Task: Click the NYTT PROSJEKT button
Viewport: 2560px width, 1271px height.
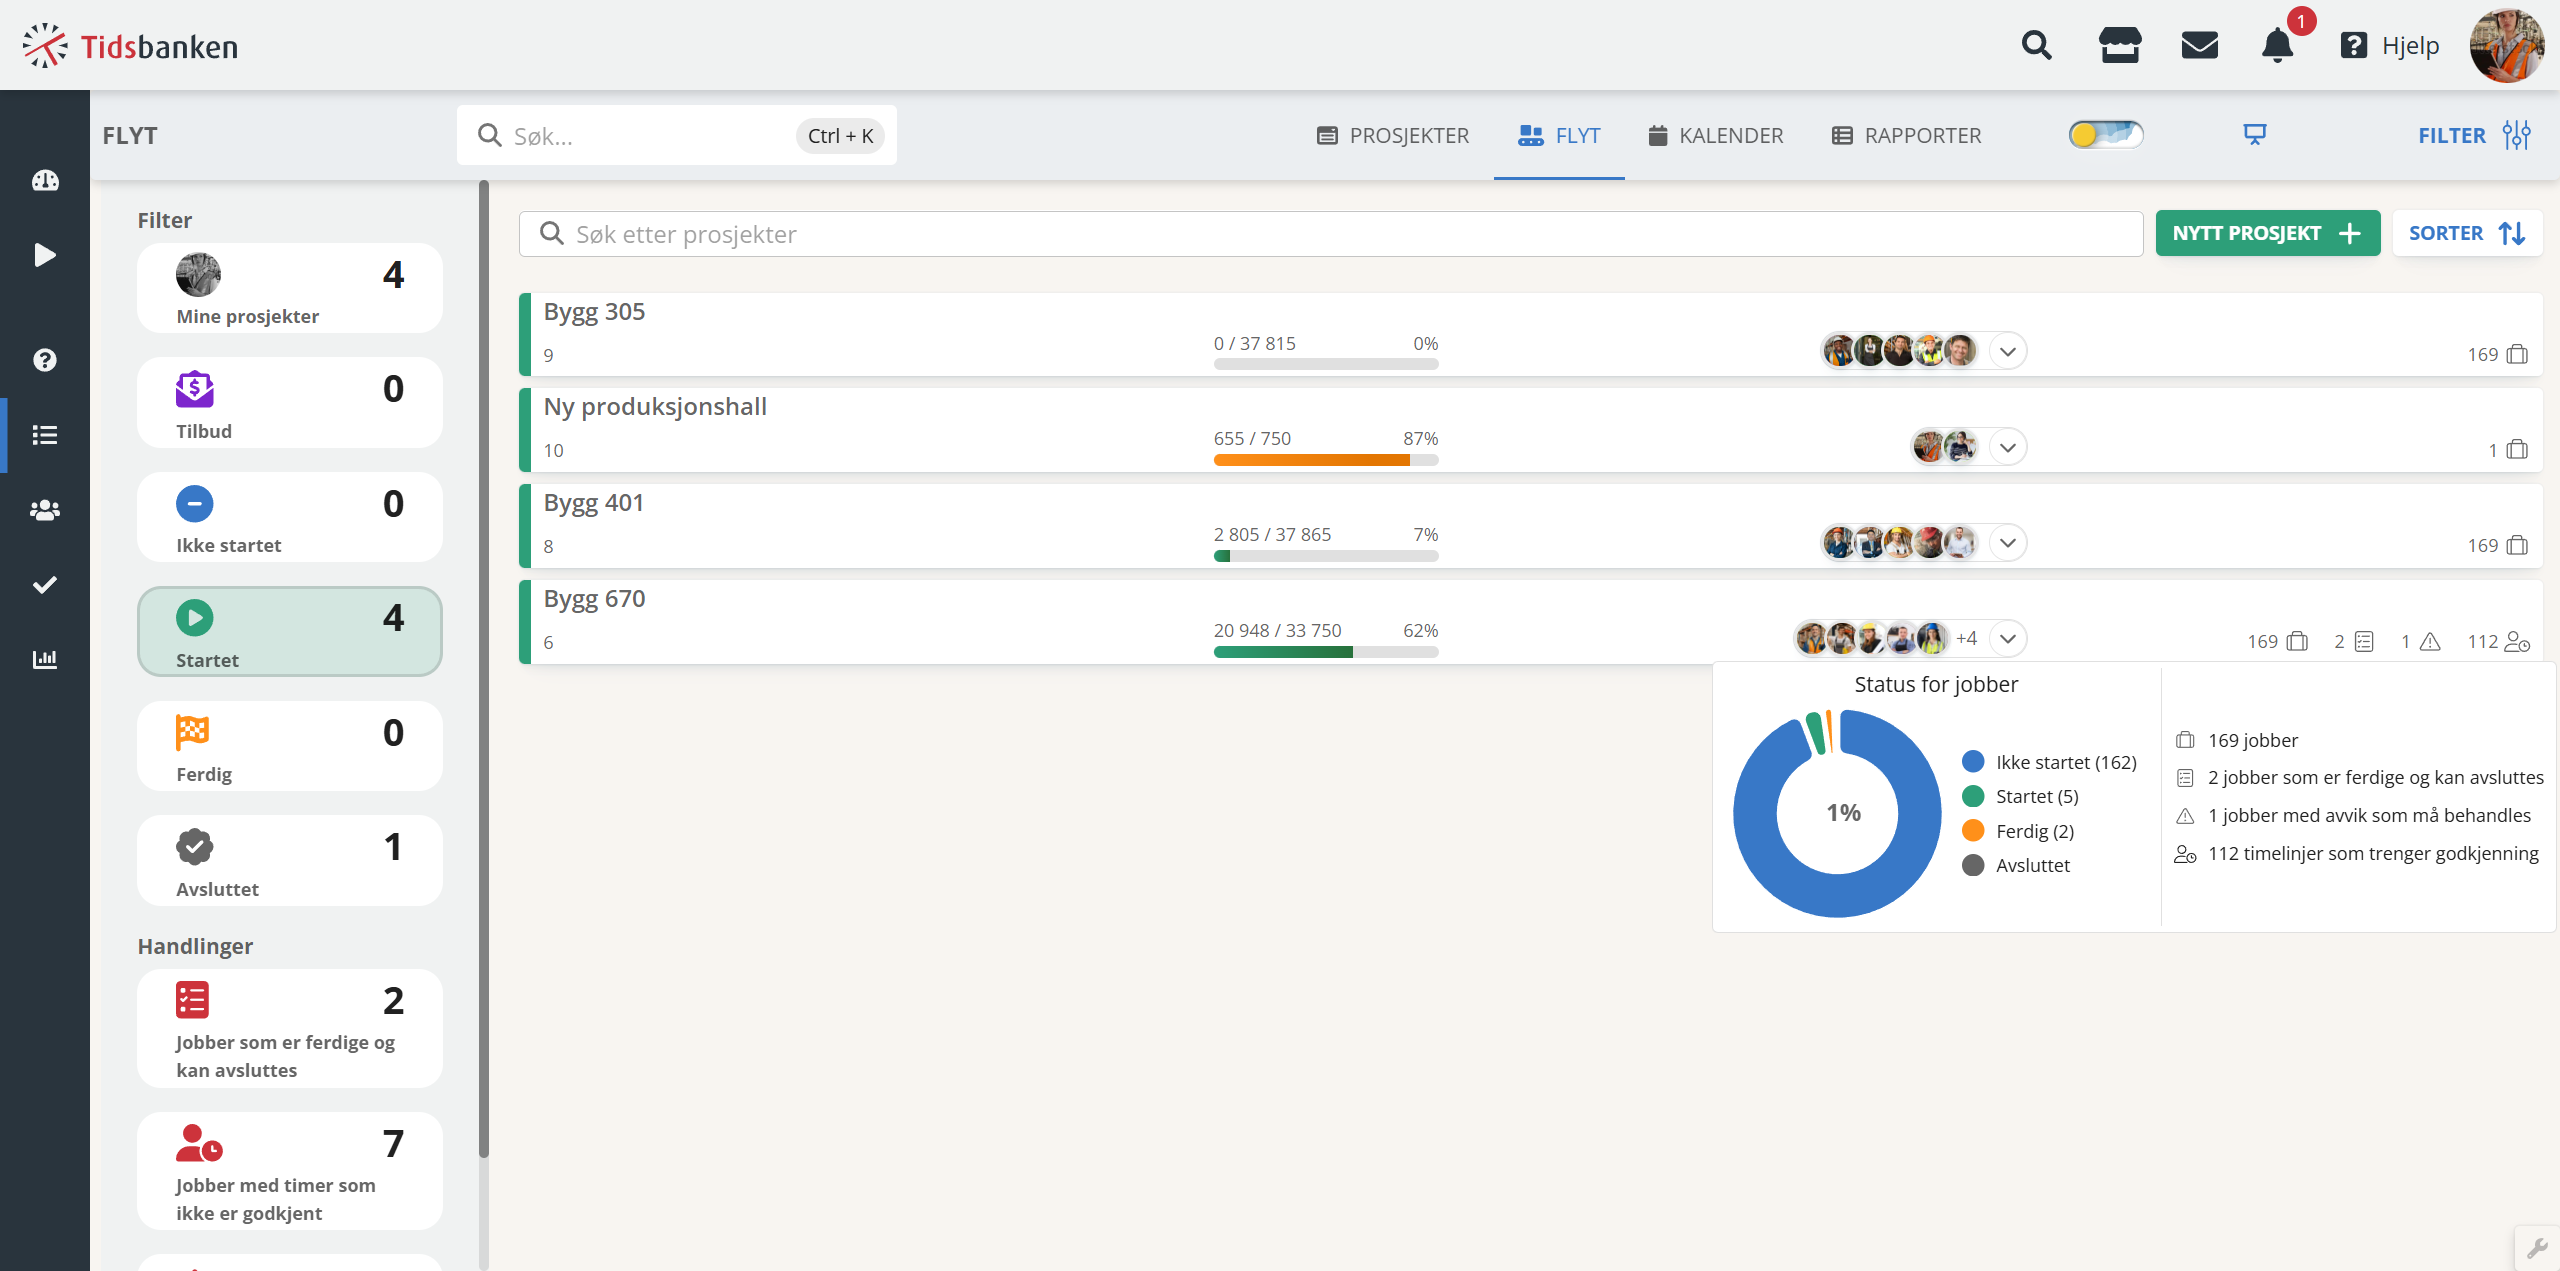Action: pyautogui.click(x=2267, y=234)
